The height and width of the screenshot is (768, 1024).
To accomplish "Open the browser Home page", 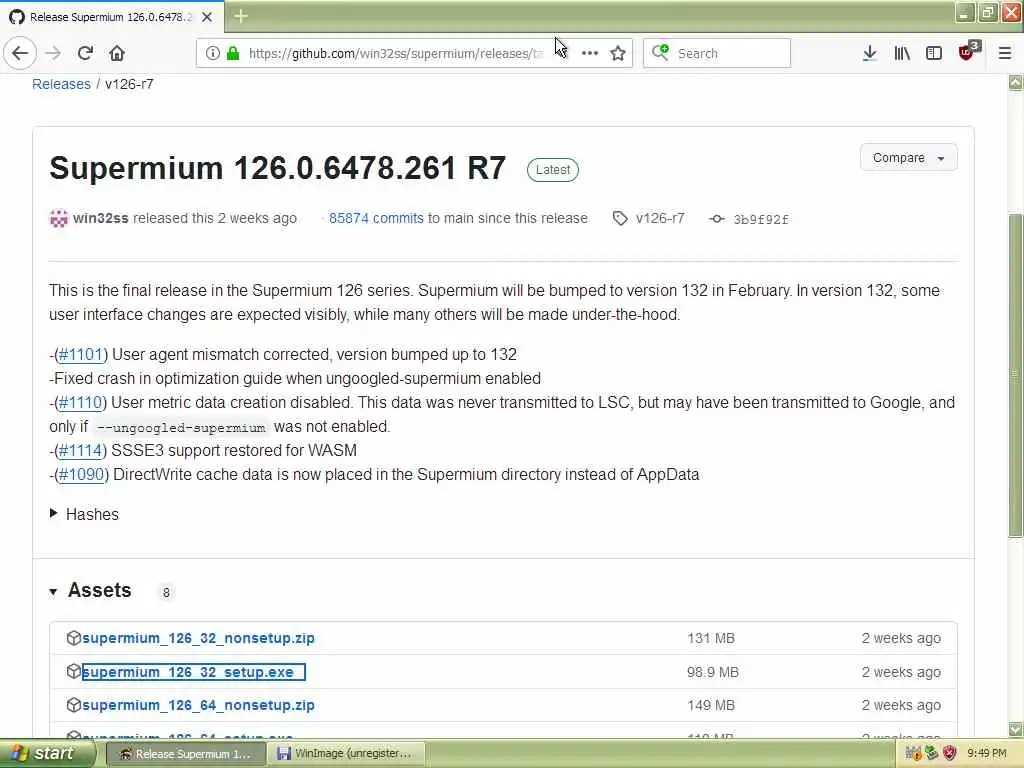I will (117, 53).
